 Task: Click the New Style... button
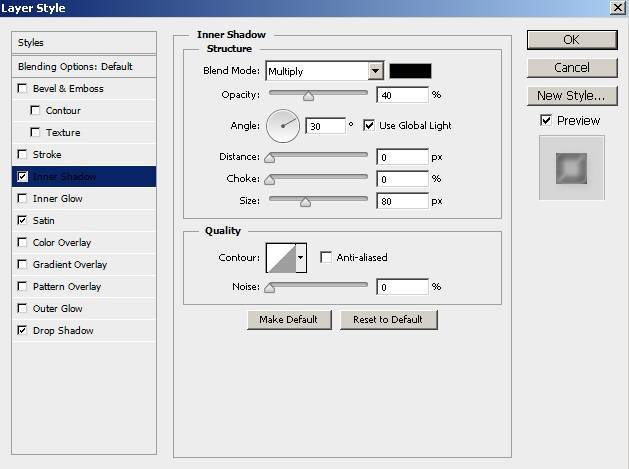[572, 95]
